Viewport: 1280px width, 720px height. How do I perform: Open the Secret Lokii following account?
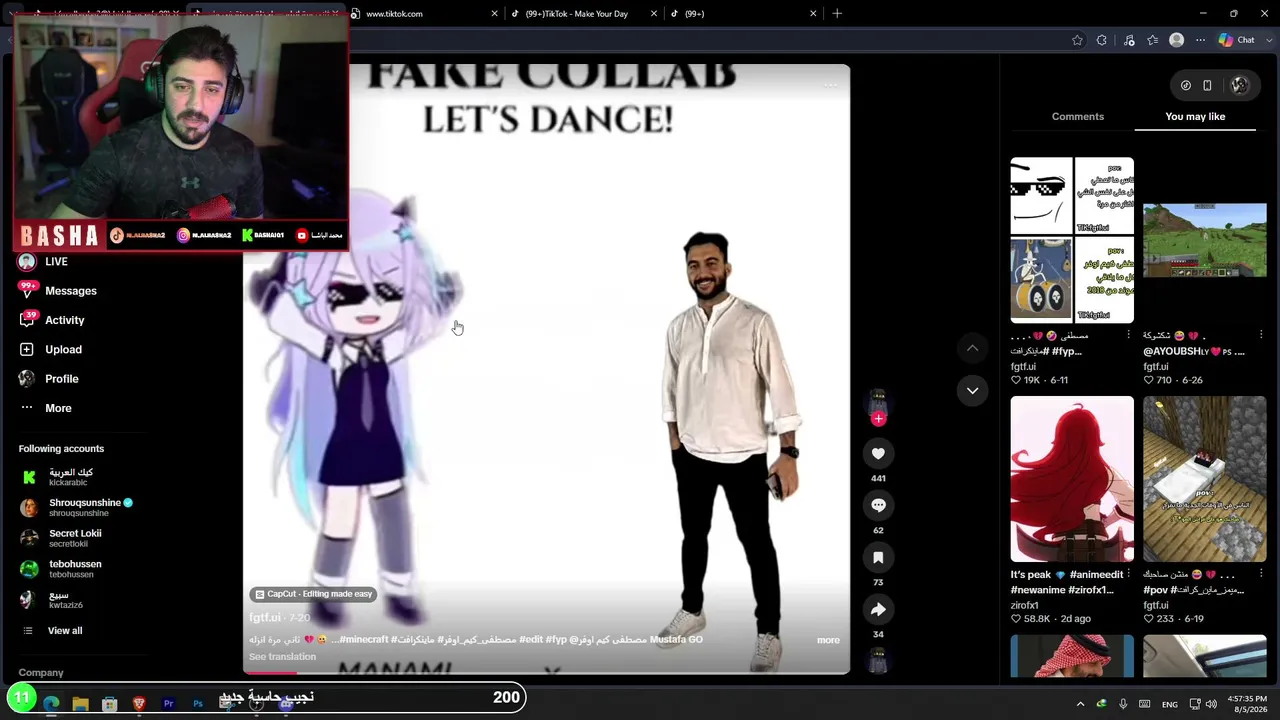coord(61,538)
